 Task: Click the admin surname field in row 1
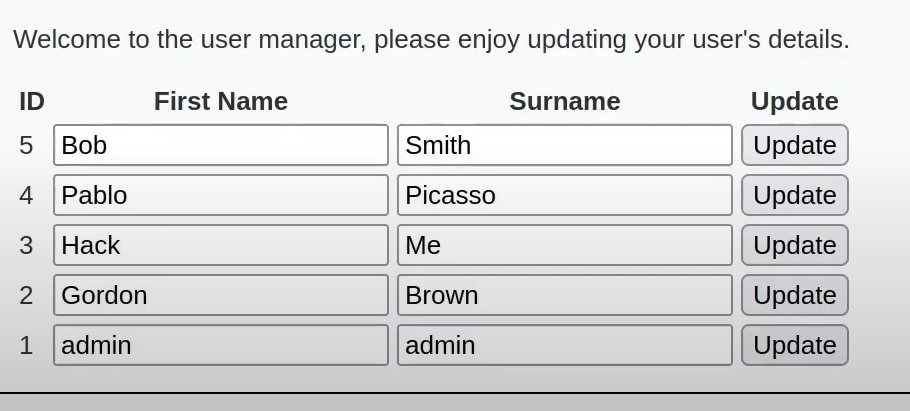pos(564,345)
